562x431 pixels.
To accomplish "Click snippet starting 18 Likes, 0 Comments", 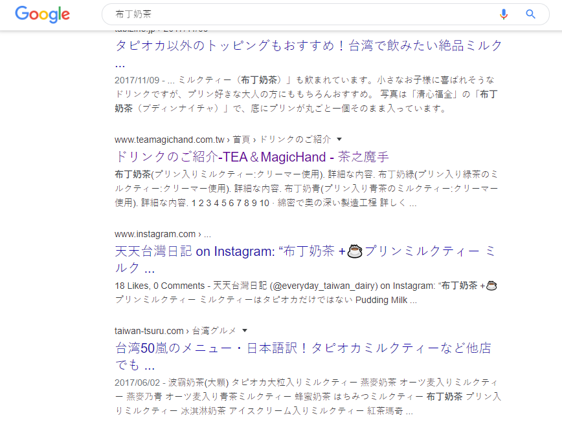I will [x=306, y=293].
